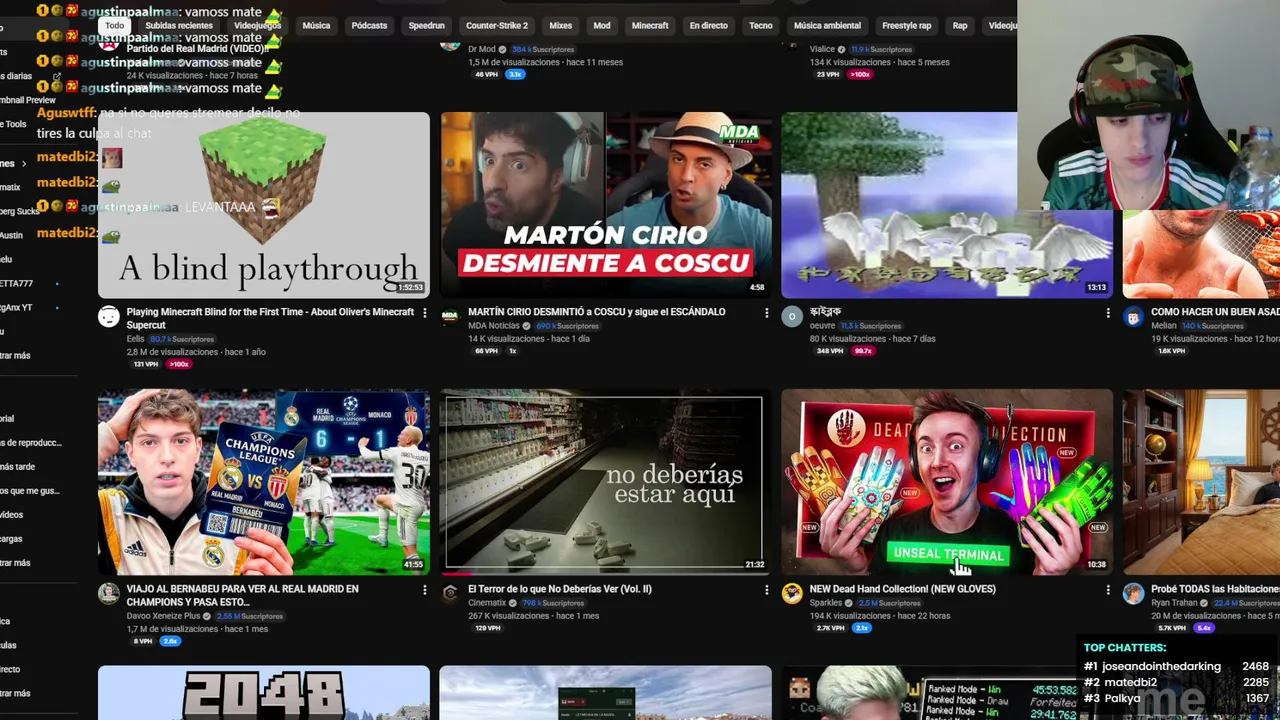Play the A blind playthrough Minecraft thumbnail
This screenshot has height=720, width=1280.
click(x=264, y=205)
